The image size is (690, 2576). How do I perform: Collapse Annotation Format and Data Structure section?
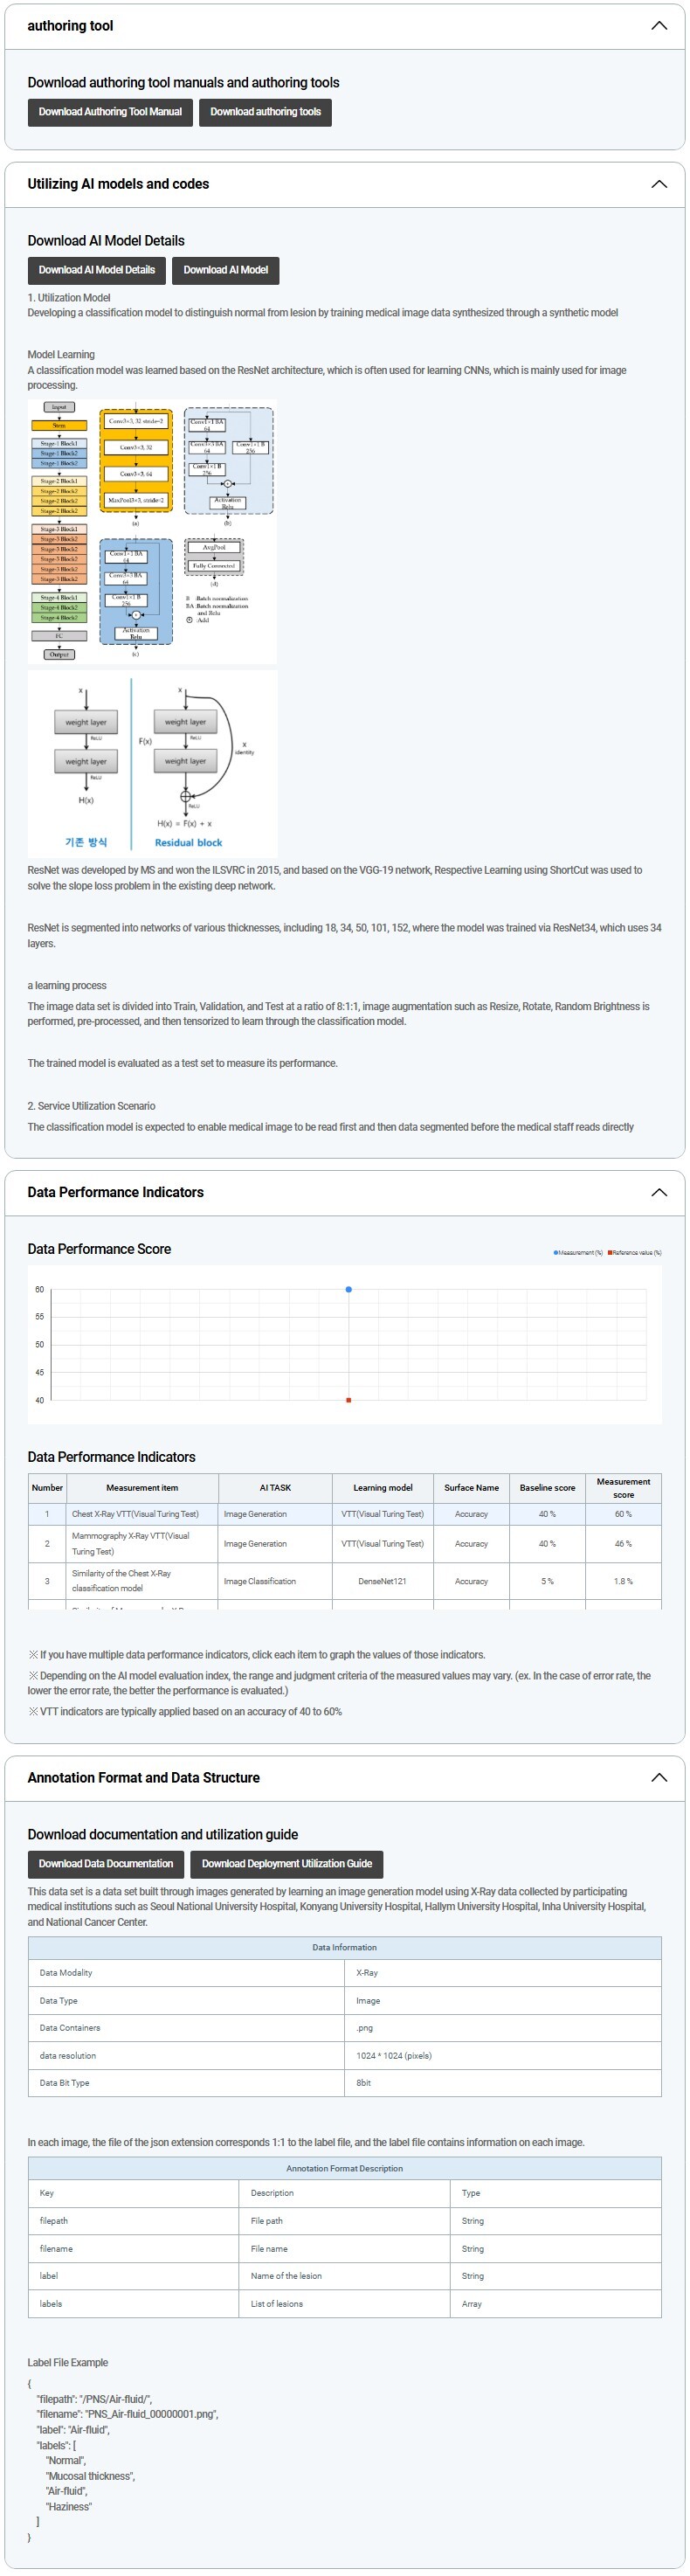pyautogui.click(x=658, y=1777)
